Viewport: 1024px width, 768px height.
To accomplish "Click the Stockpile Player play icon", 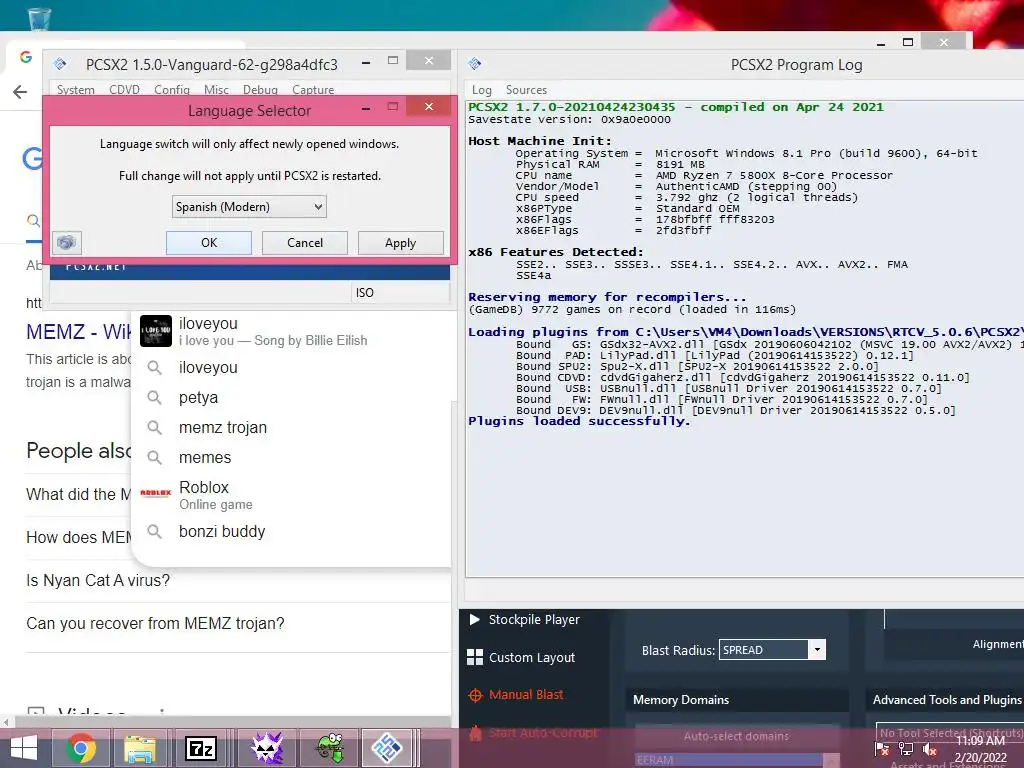I will pyautogui.click(x=475, y=620).
